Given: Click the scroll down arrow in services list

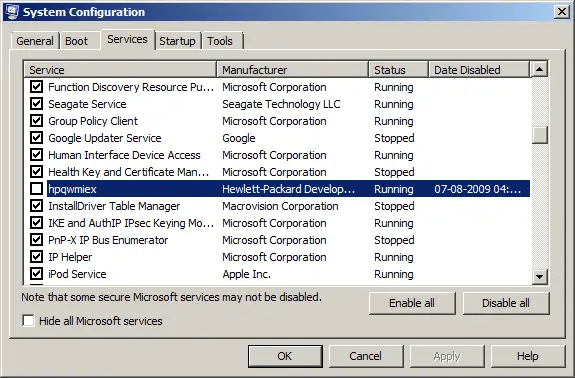Looking at the screenshot, I should (539, 276).
